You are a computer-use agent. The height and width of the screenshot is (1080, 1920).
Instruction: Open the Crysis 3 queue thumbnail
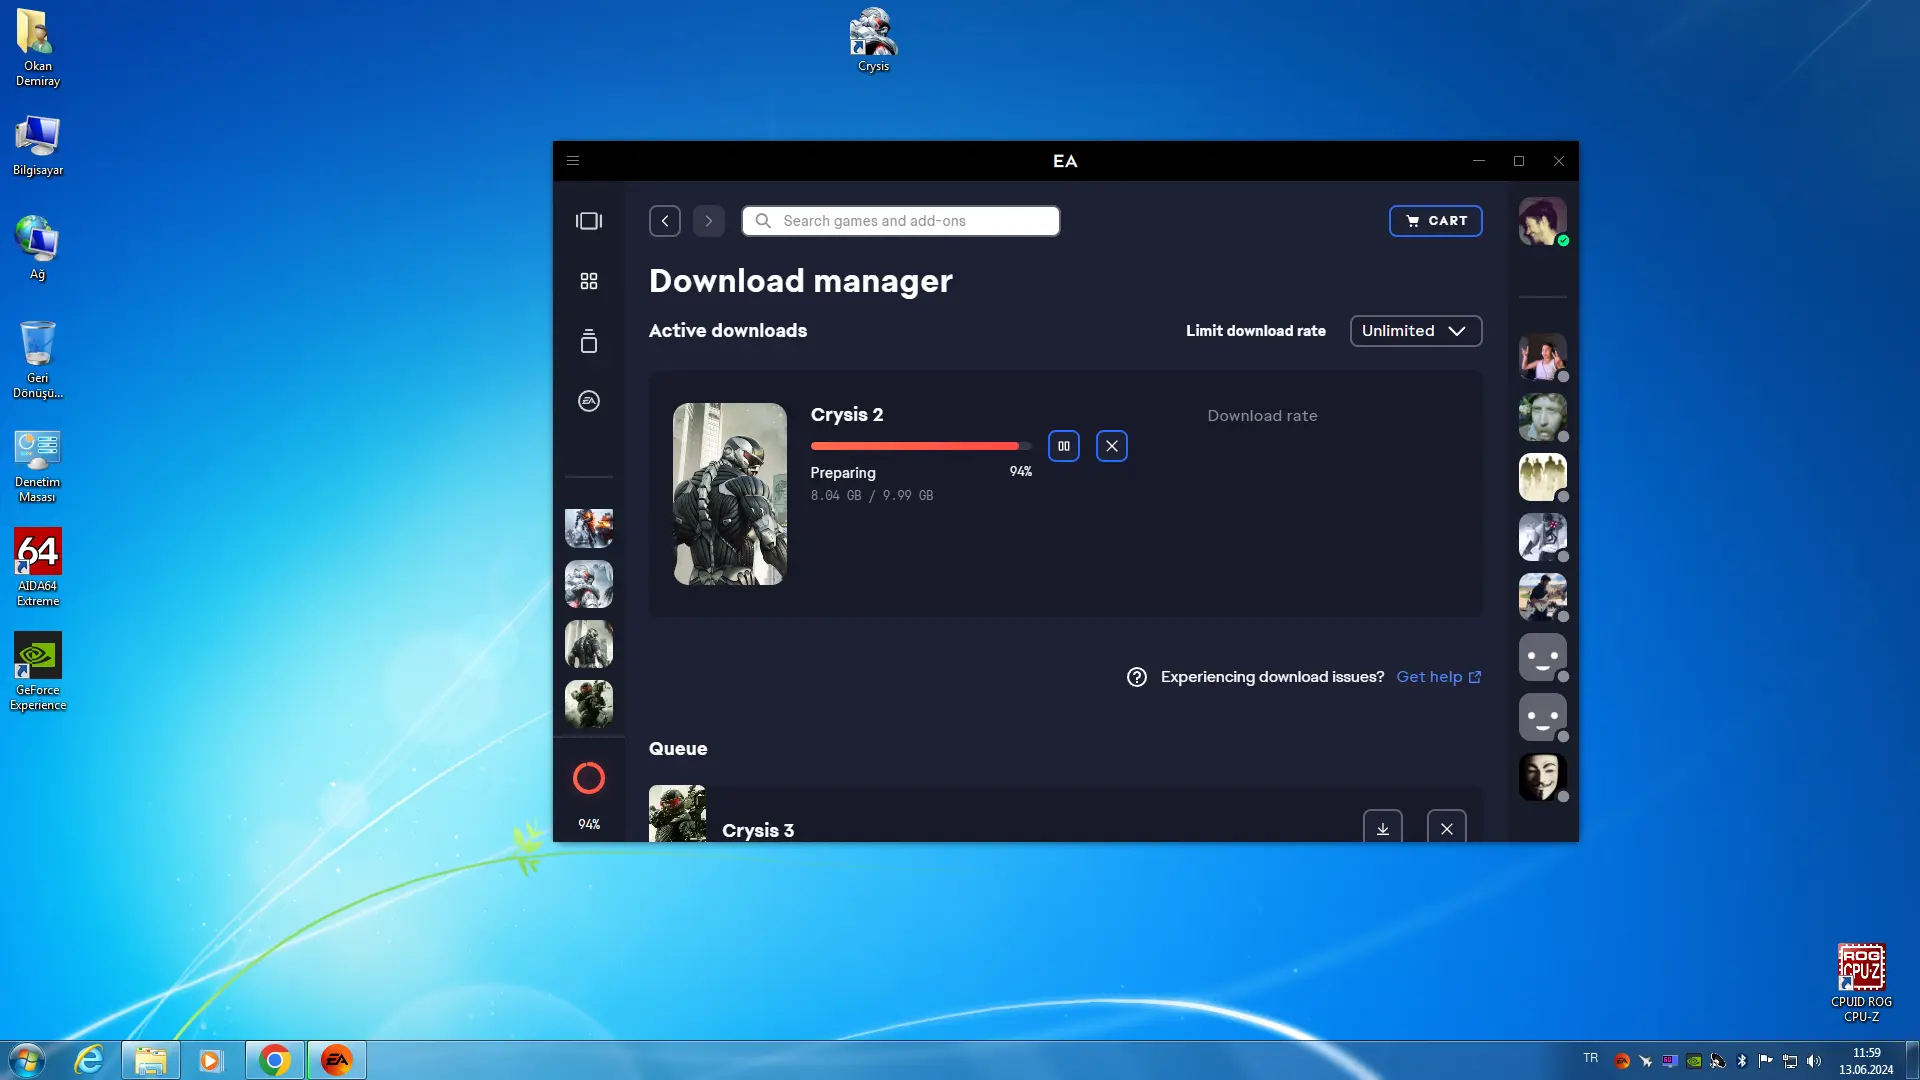click(677, 813)
